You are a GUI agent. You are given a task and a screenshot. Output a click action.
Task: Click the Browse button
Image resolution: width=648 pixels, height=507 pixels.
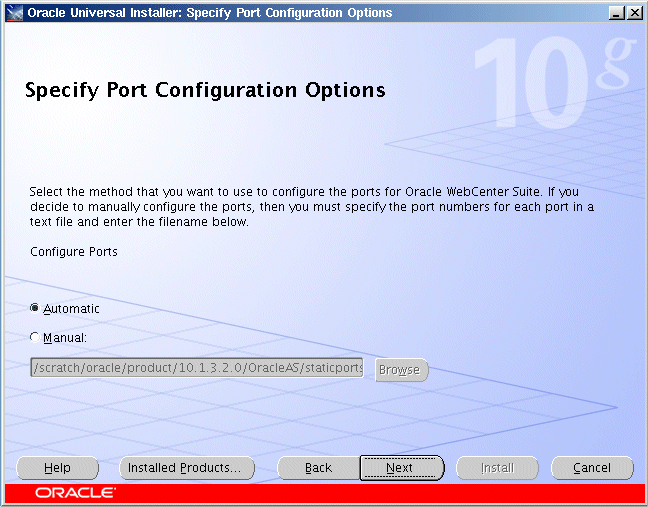click(401, 370)
